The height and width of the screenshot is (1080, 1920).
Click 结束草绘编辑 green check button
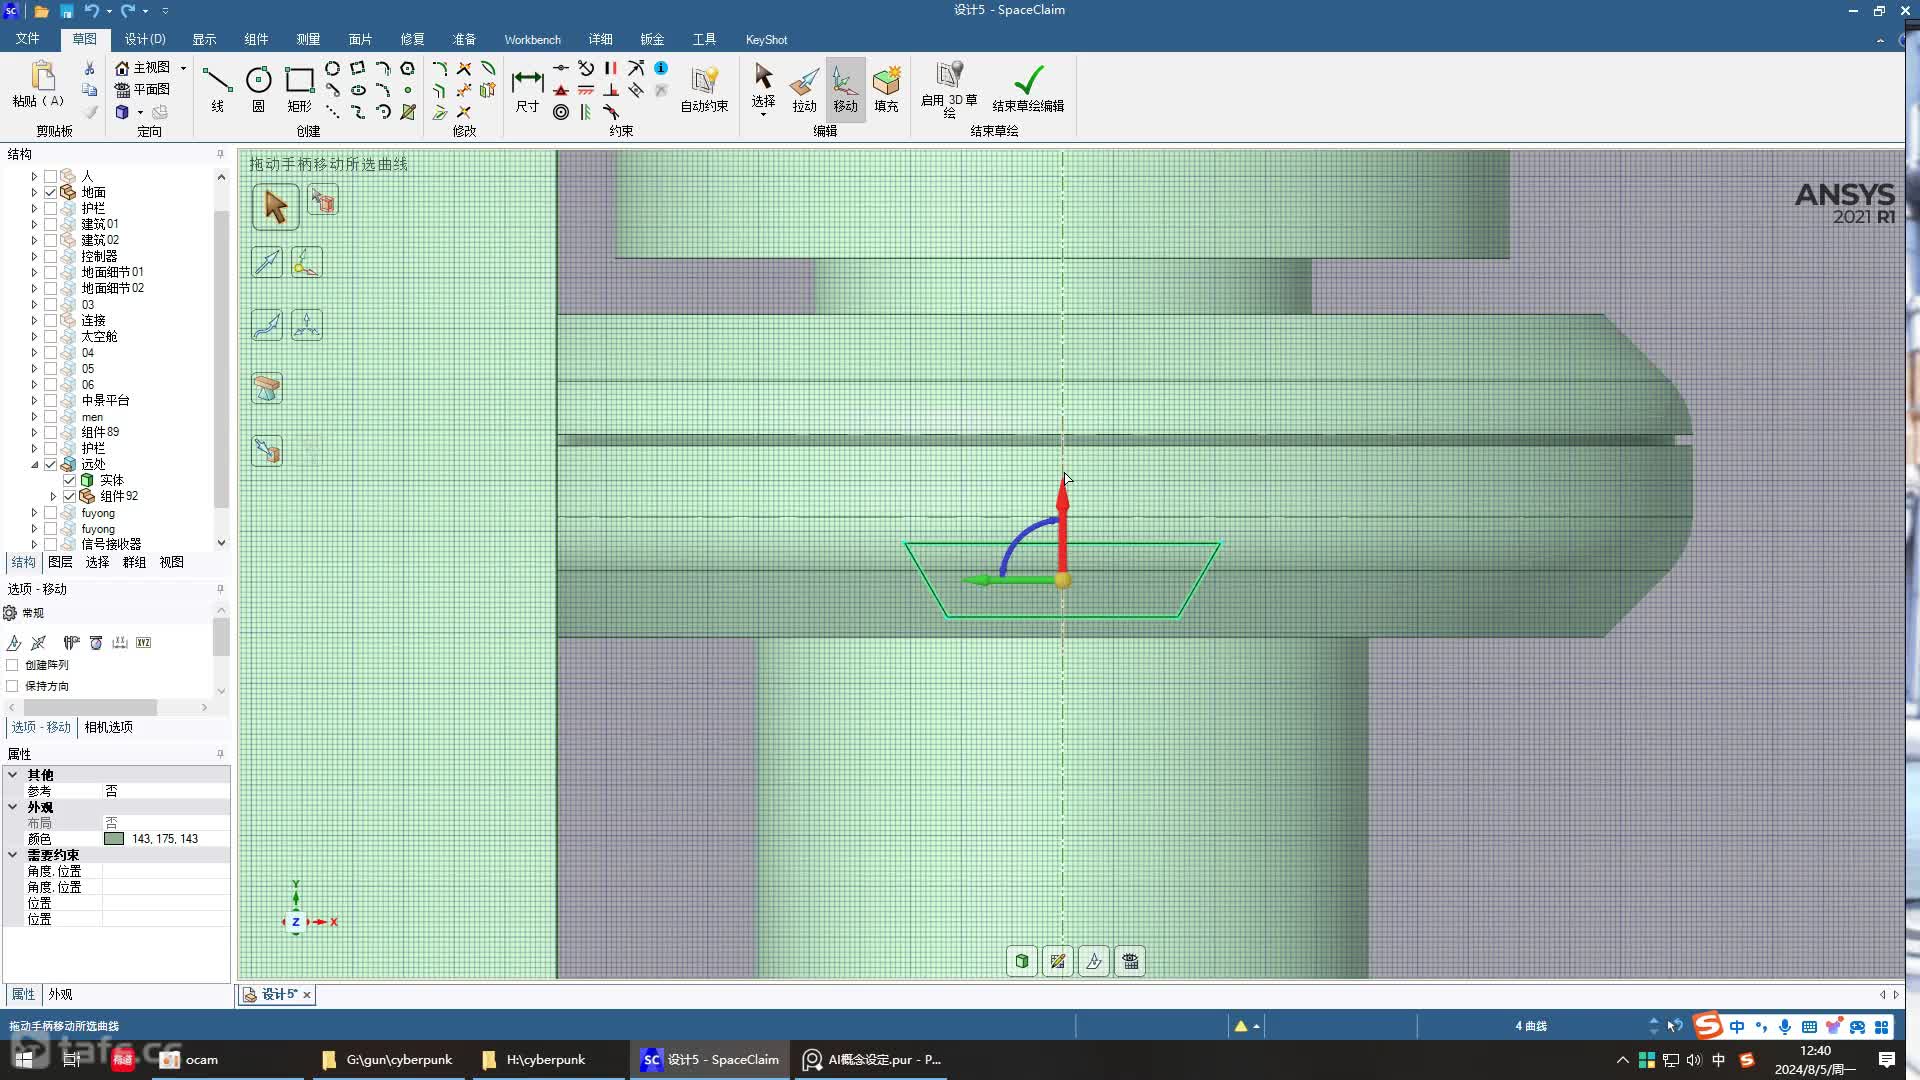click(1028, 88)
